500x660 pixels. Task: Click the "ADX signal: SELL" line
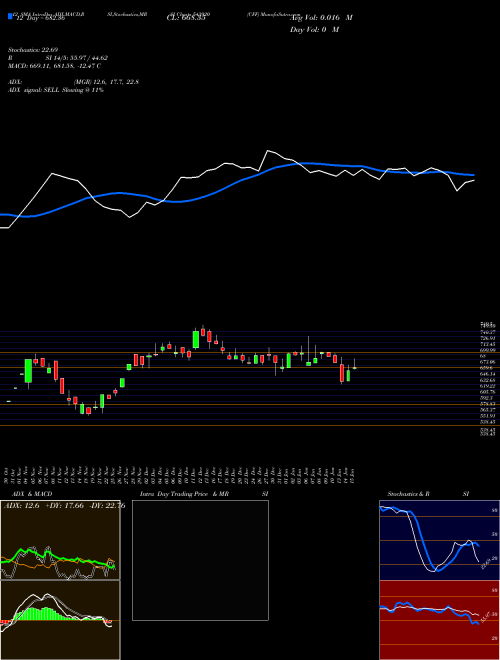click(x=35, y=90)
